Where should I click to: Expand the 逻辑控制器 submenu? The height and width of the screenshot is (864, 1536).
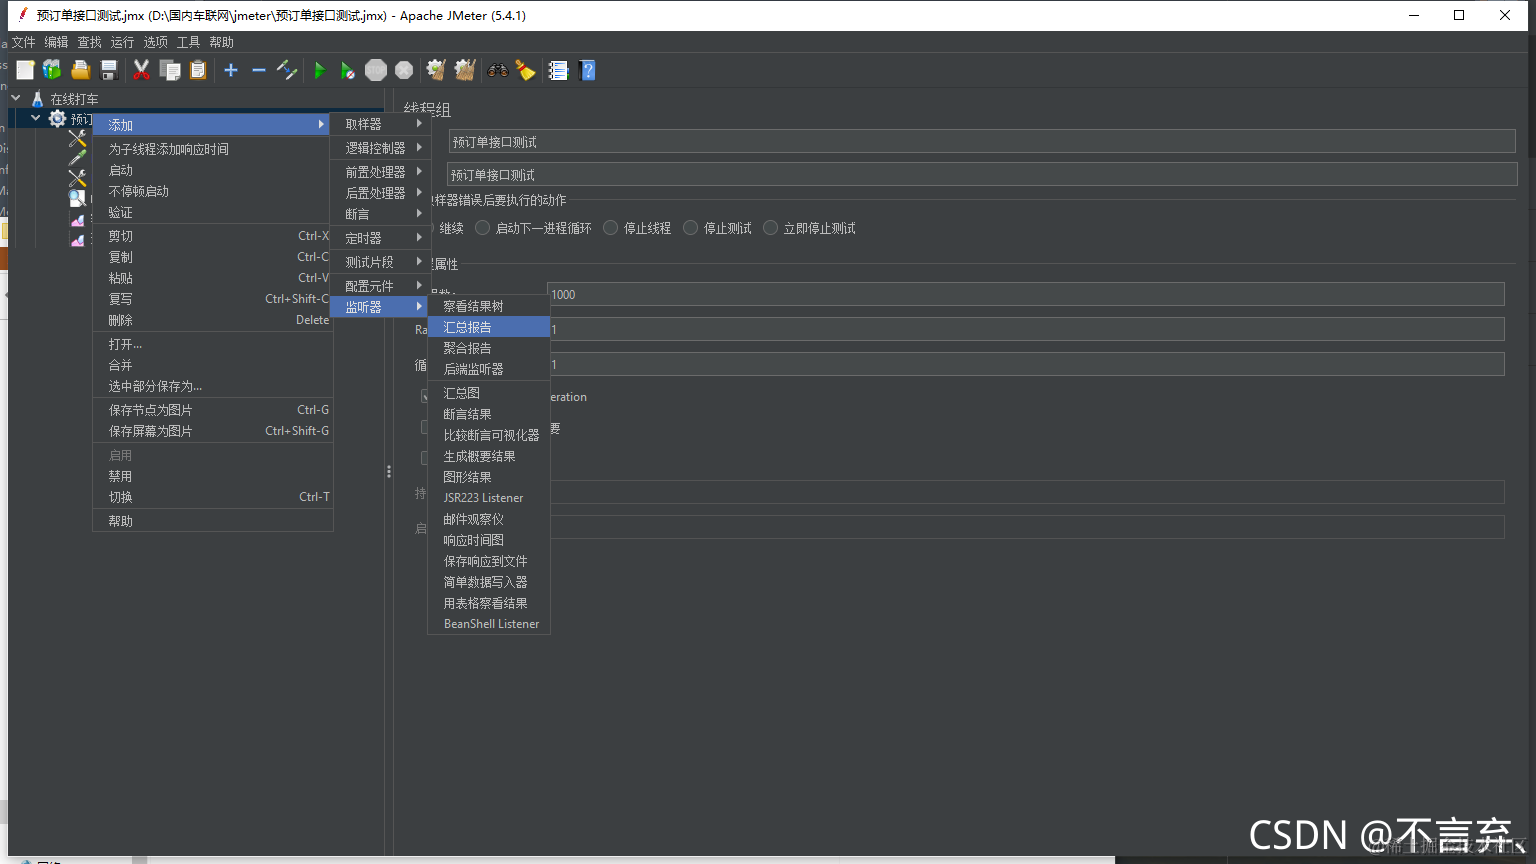pos(381,147)
